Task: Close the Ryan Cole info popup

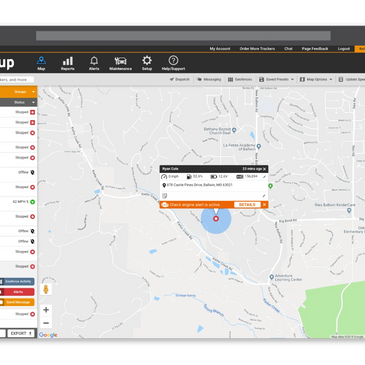Action: [x=265, y=169]
